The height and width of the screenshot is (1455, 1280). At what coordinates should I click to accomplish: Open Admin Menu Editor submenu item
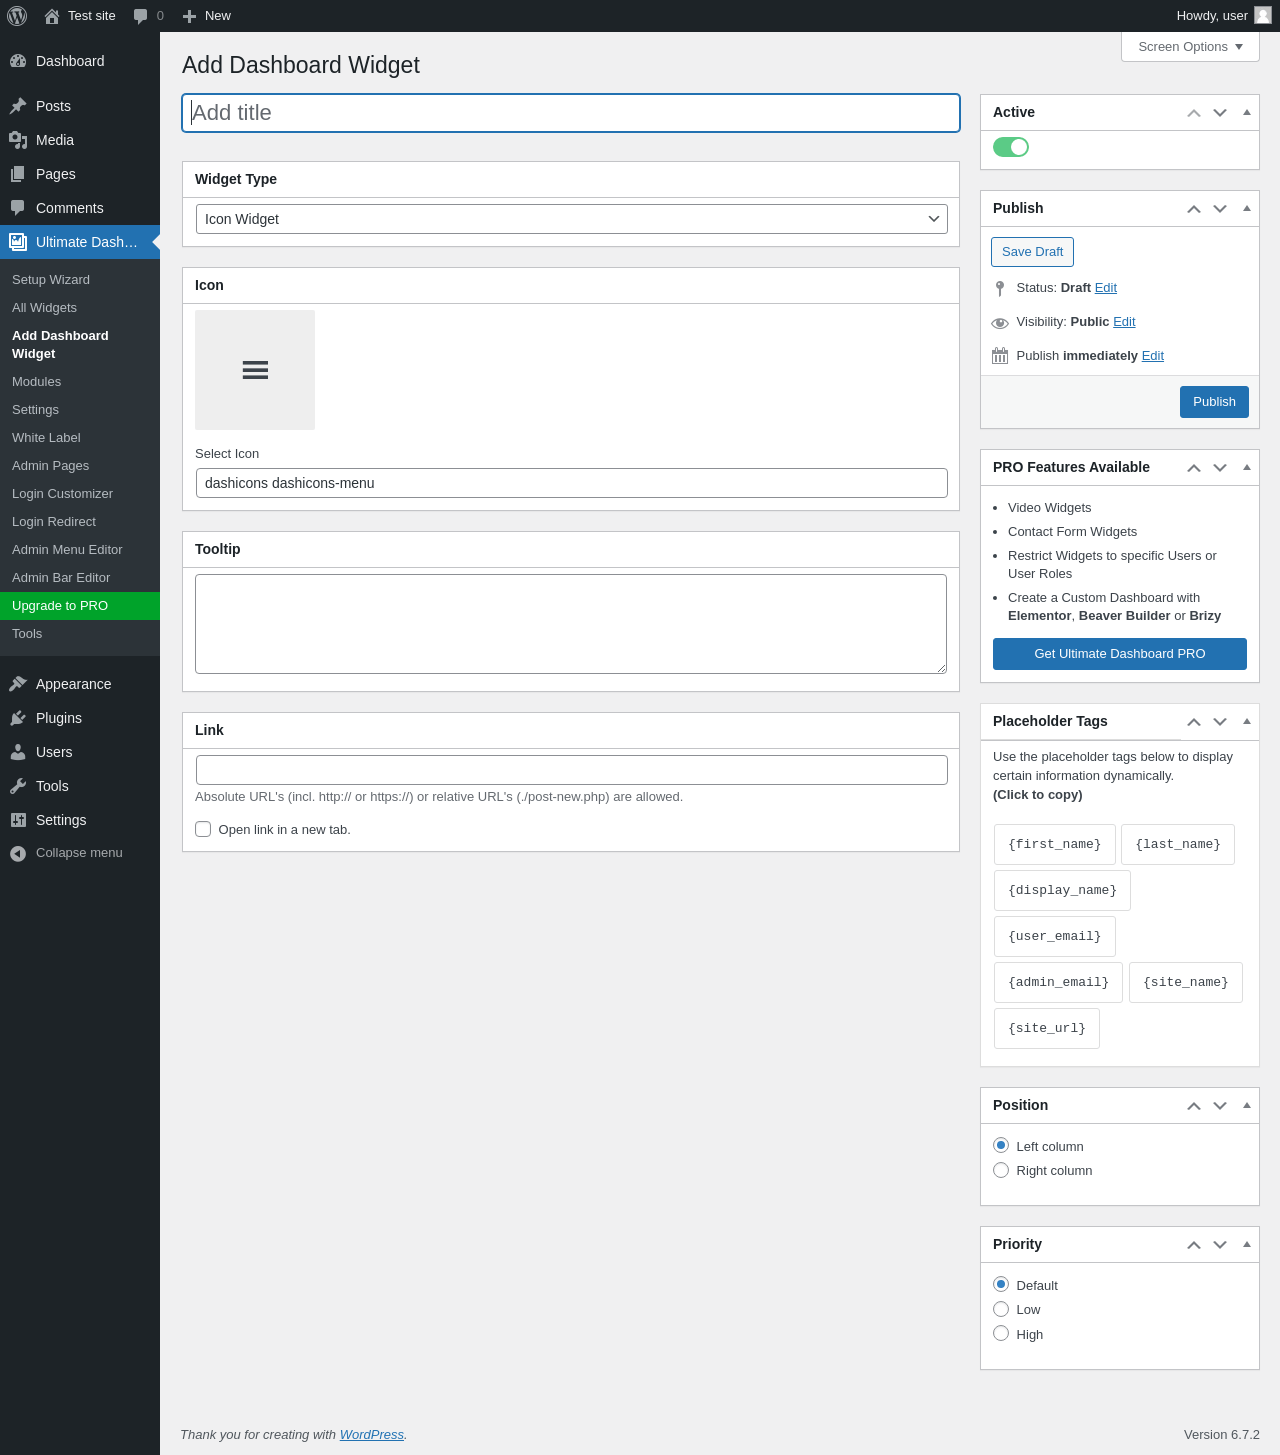[67, 549]
